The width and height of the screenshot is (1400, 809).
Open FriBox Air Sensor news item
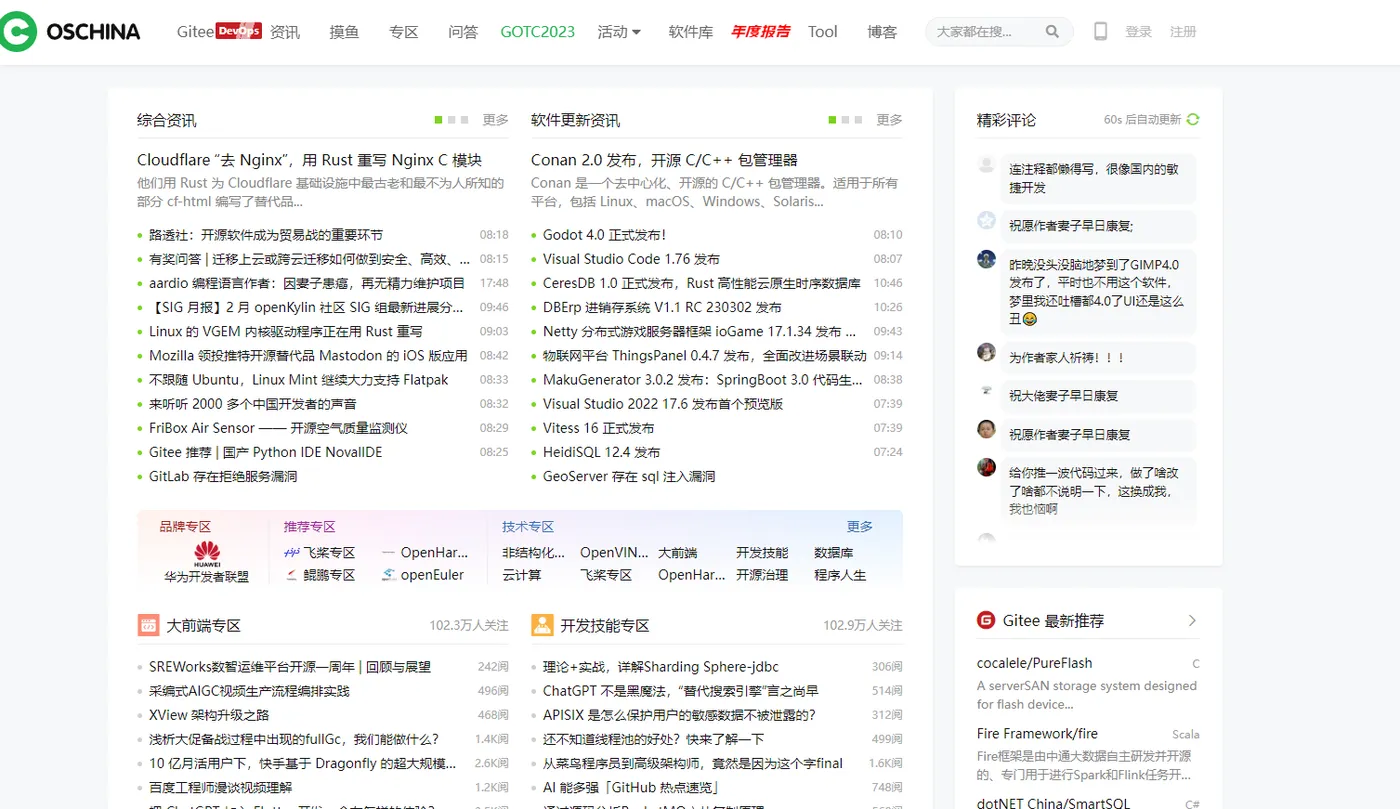[278, 428]
